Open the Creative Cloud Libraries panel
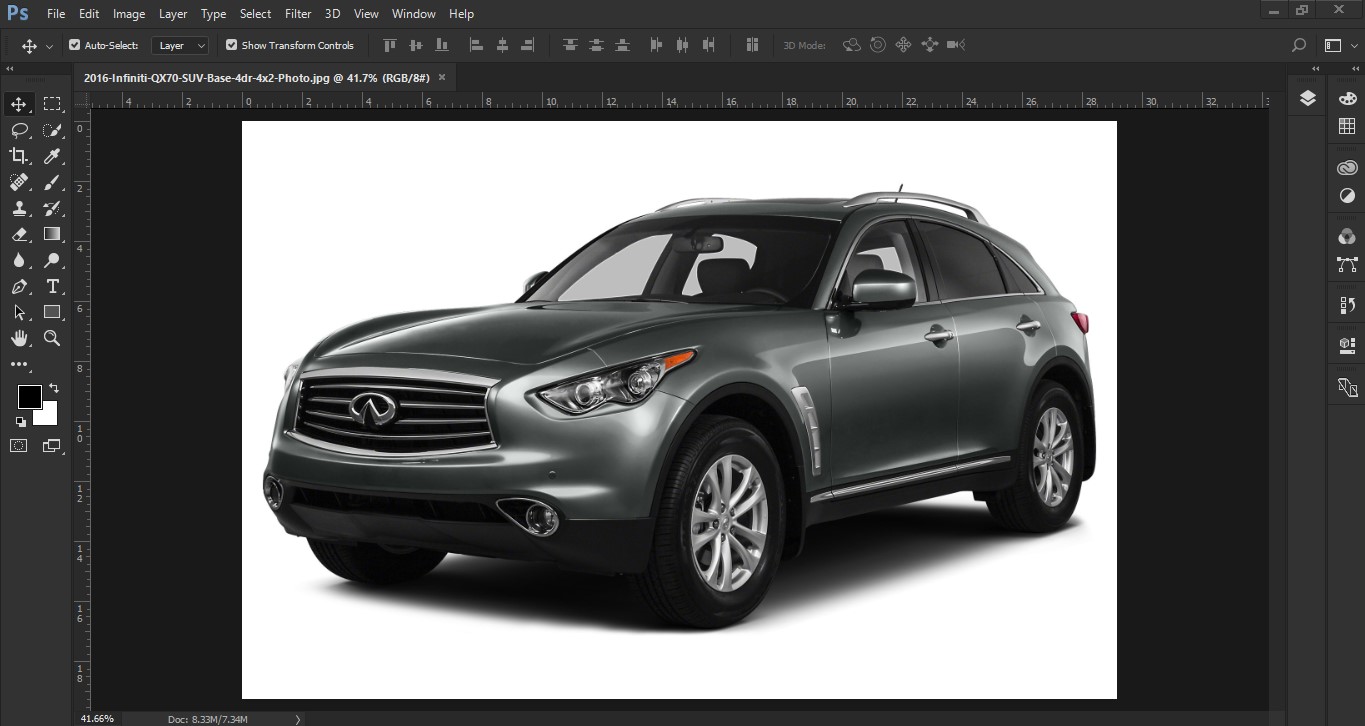The height and width of the screenshot is (726, 1365). (1347, 167)
